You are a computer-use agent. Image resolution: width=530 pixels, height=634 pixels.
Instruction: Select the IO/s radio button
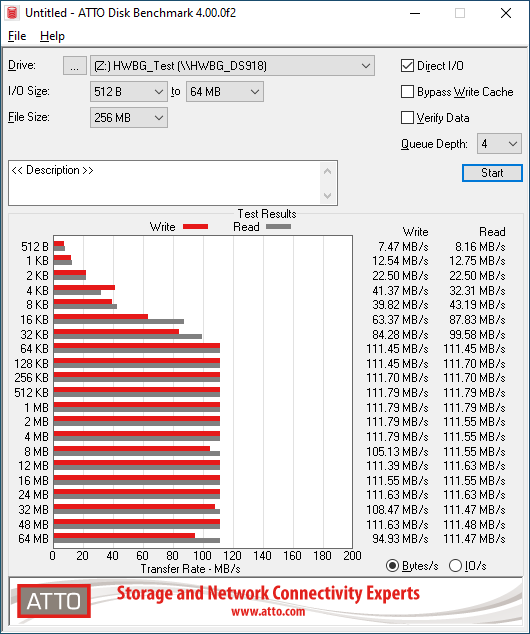[455, 565]
